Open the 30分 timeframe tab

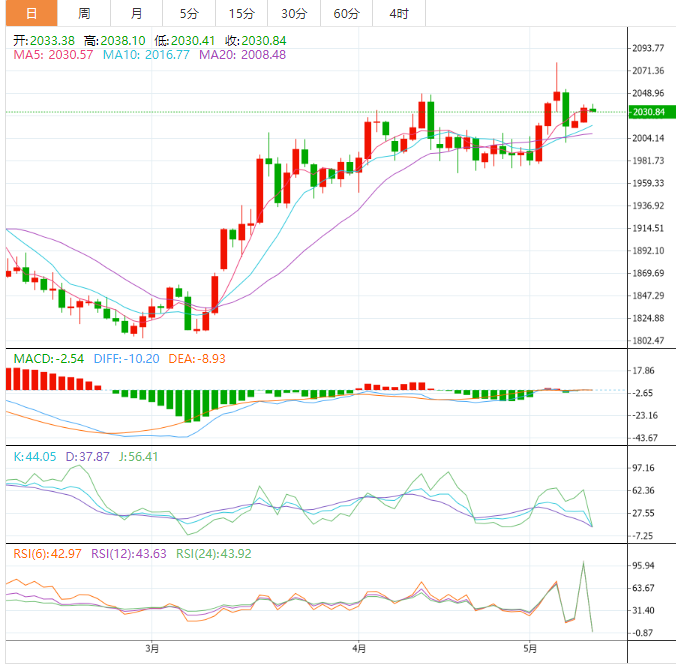click(294, 13)
